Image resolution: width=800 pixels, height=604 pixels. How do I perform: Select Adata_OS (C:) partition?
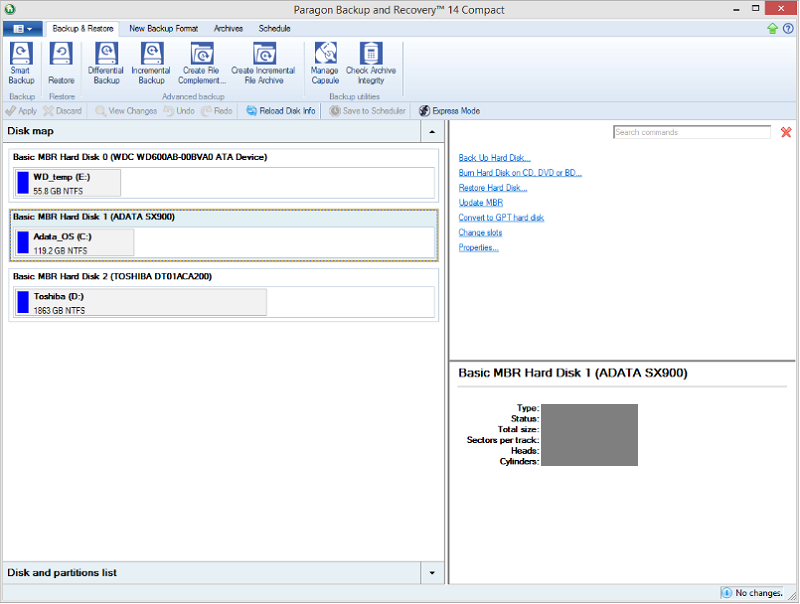click(x=74, y=243)
